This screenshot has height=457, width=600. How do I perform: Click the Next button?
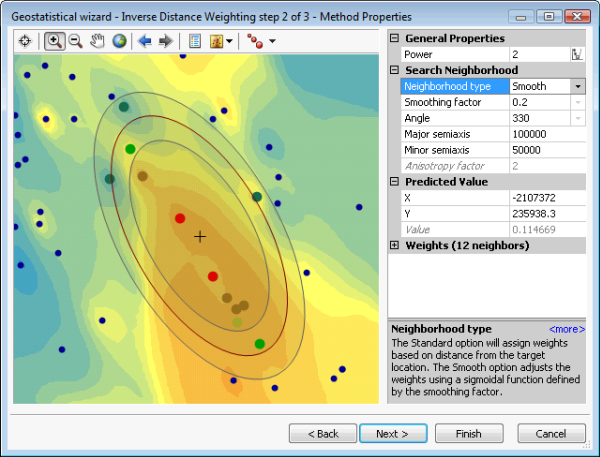coord(392,433)
